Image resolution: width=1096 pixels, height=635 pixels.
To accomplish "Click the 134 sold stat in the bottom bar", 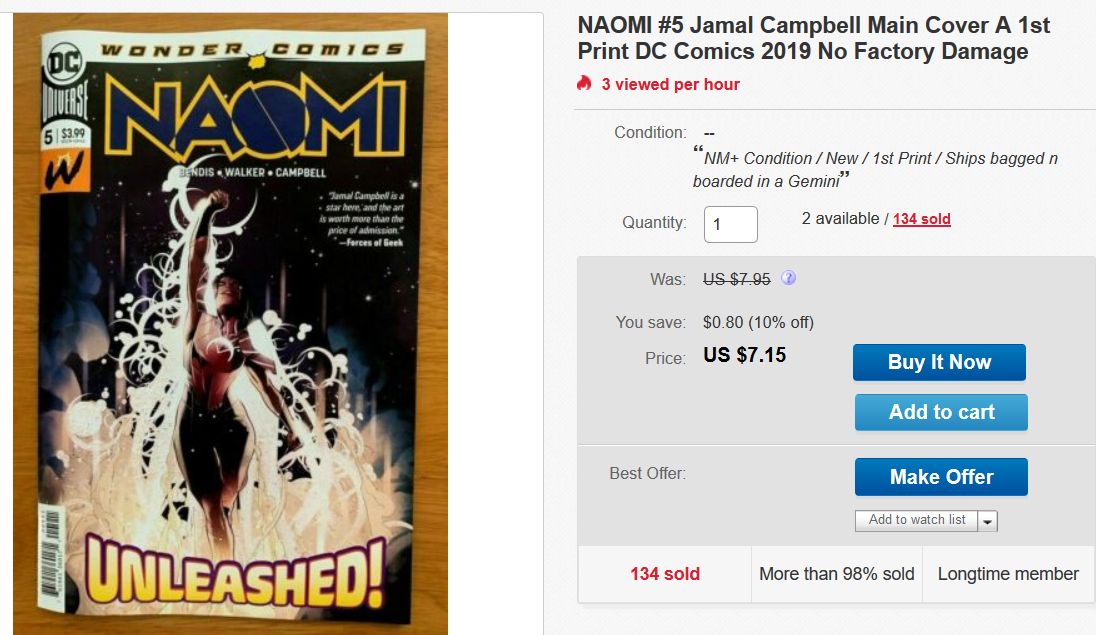I will pos(664,574).
